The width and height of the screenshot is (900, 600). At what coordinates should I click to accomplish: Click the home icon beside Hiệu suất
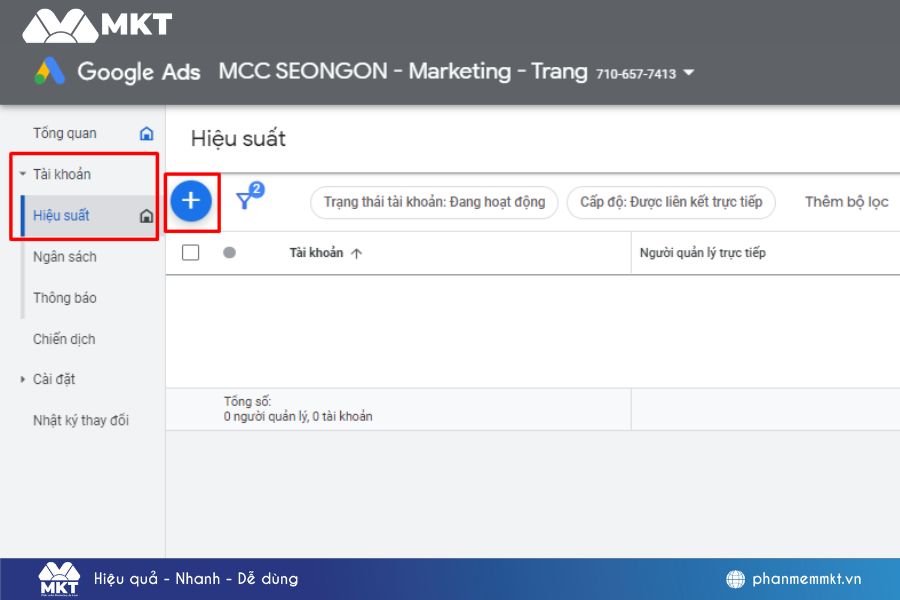click(x=146, y=216)
